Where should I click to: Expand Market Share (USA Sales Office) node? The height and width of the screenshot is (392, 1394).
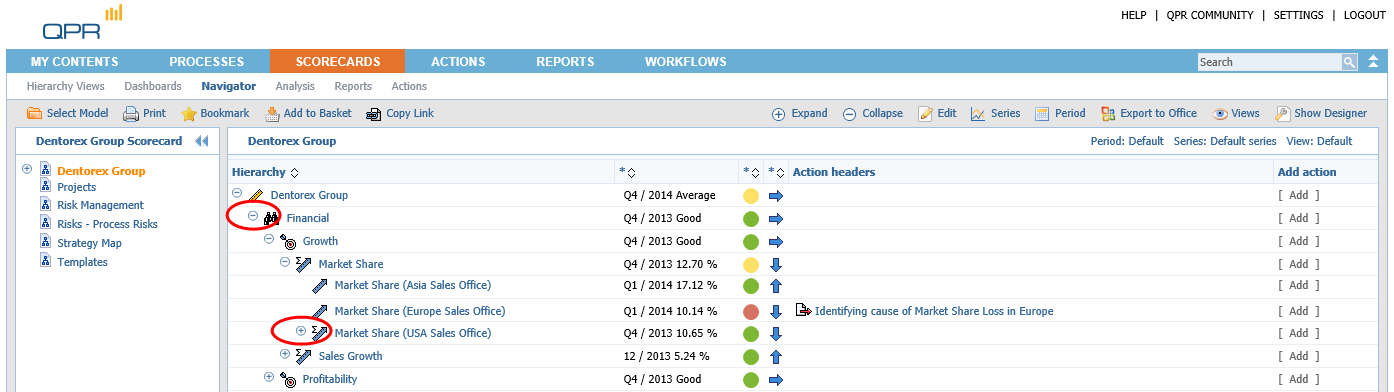[x=301, y=331]
